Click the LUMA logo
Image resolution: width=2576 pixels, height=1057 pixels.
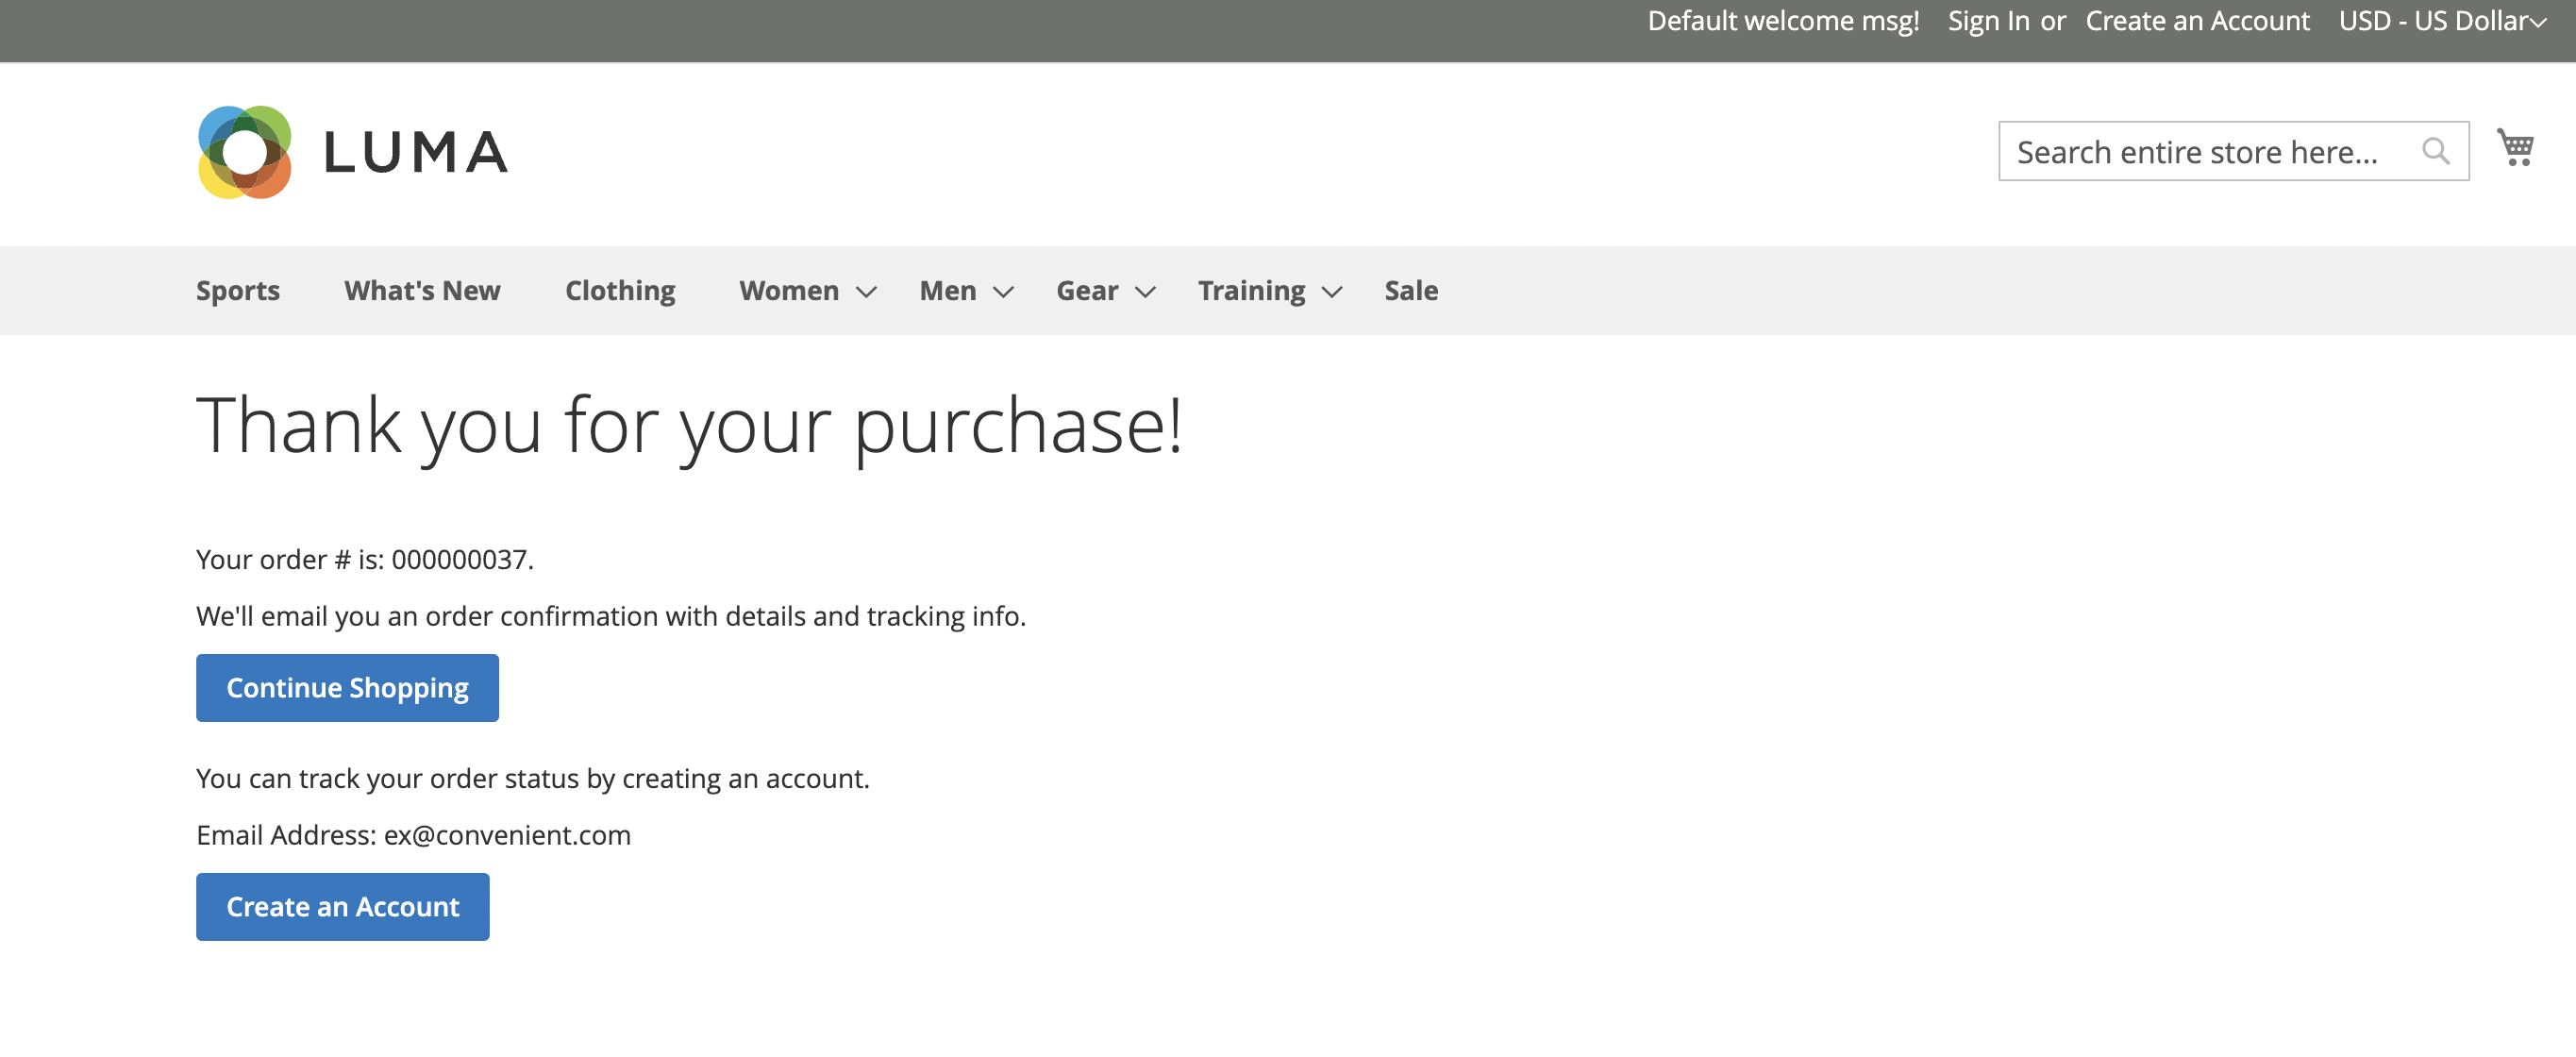point(353,152)
